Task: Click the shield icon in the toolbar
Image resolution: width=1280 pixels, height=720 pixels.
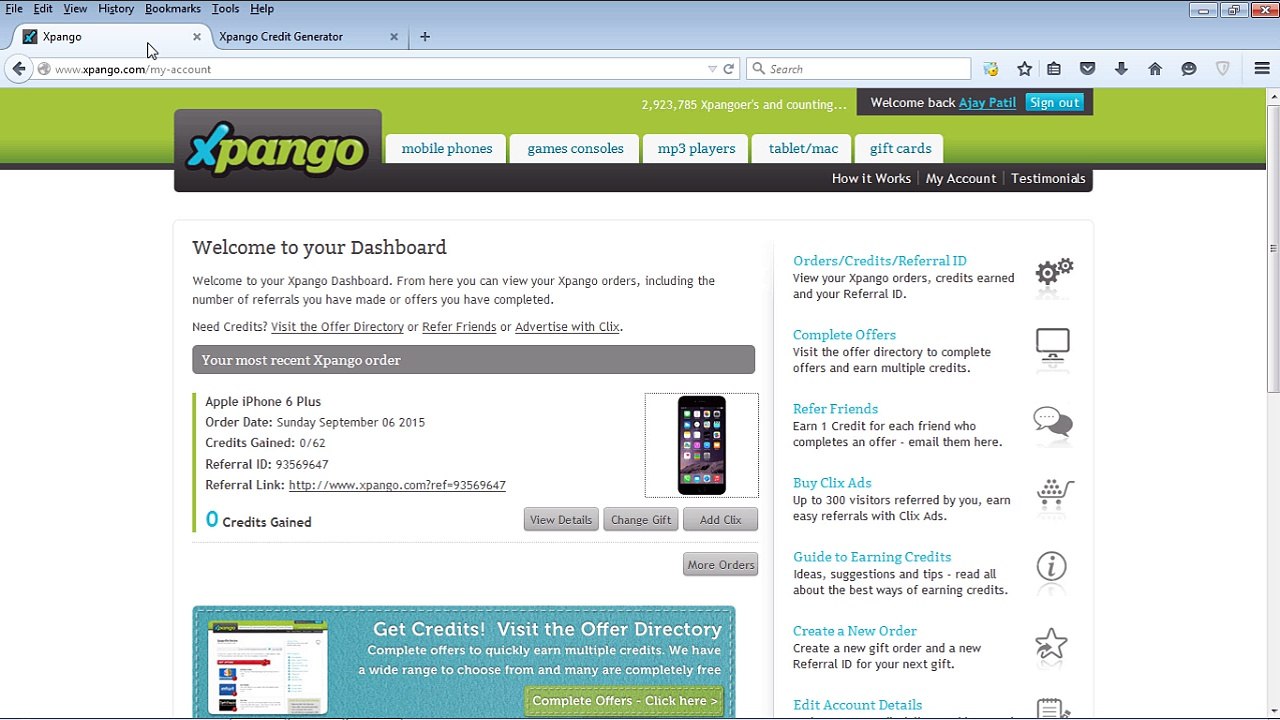Action: pos(1222,69)
